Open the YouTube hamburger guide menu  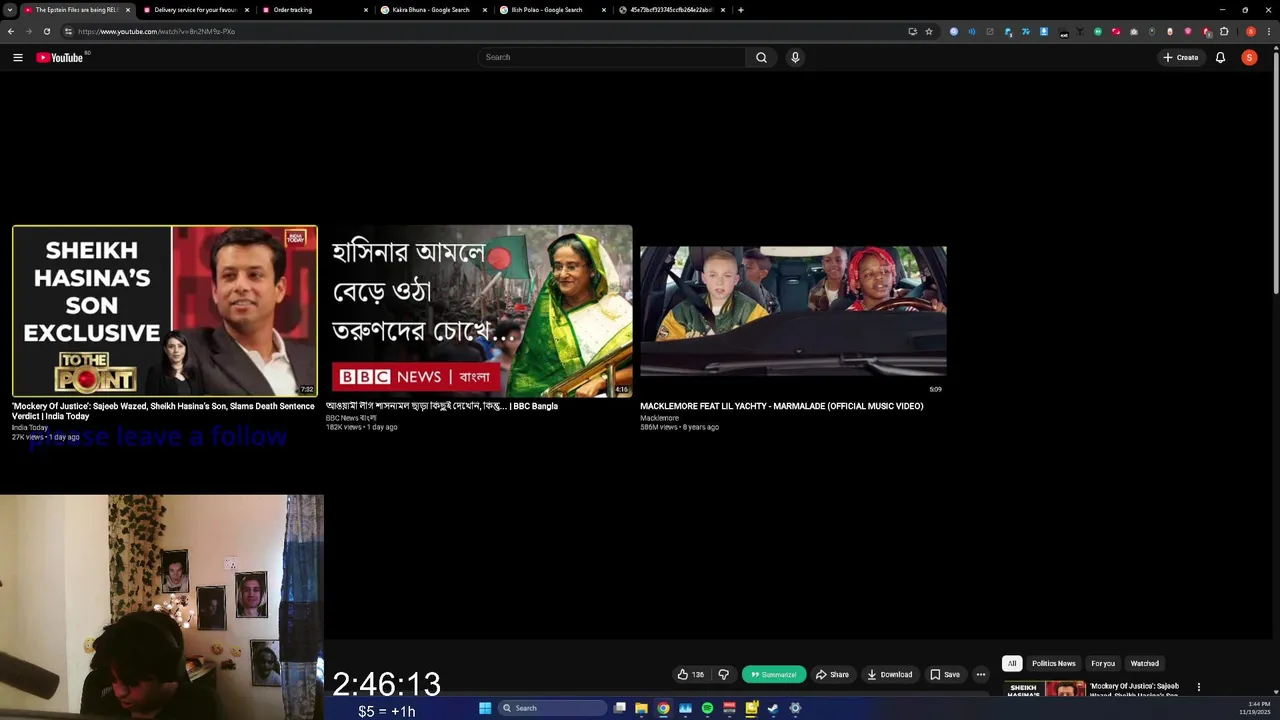coord(18,57)
